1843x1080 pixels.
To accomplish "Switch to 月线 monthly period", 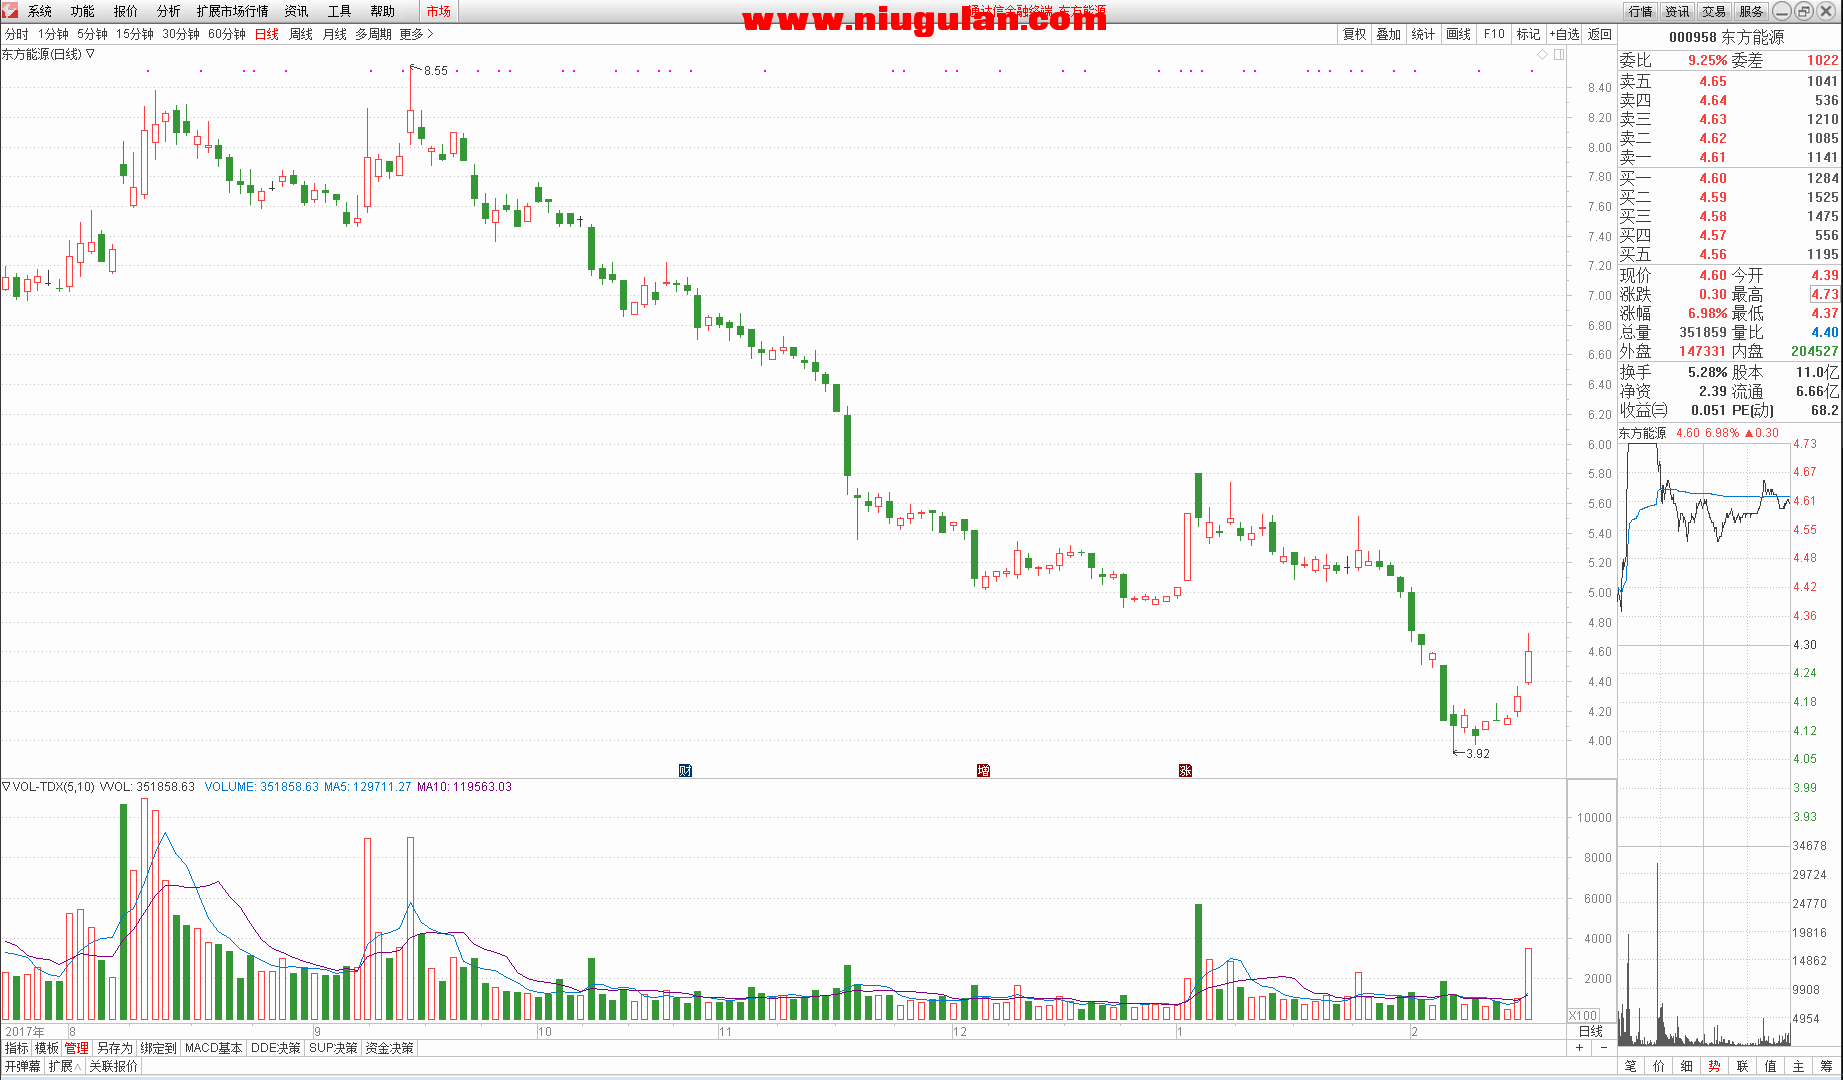I will coord(335,34).
